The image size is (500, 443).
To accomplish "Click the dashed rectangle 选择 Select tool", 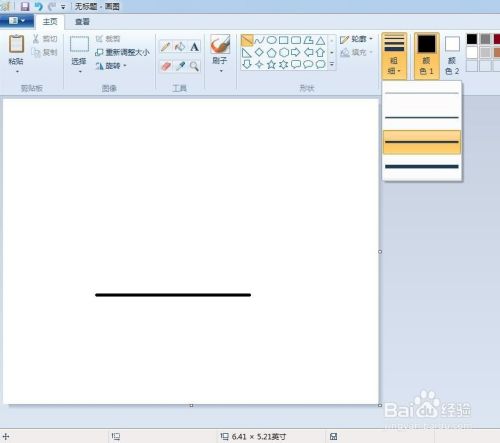I will [79, 44].
